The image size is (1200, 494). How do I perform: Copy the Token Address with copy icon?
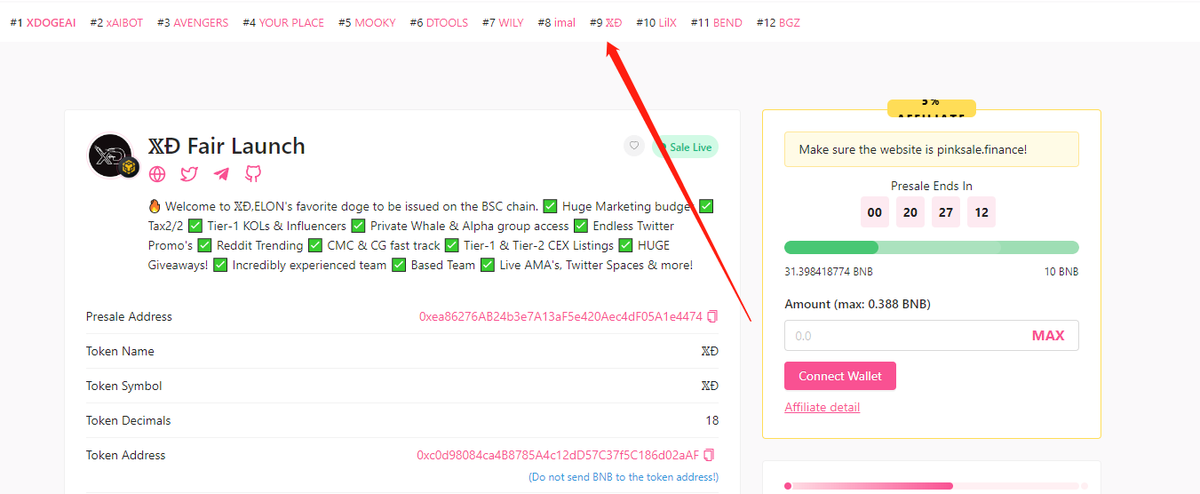pyautogui.click(x=709, y=455)
